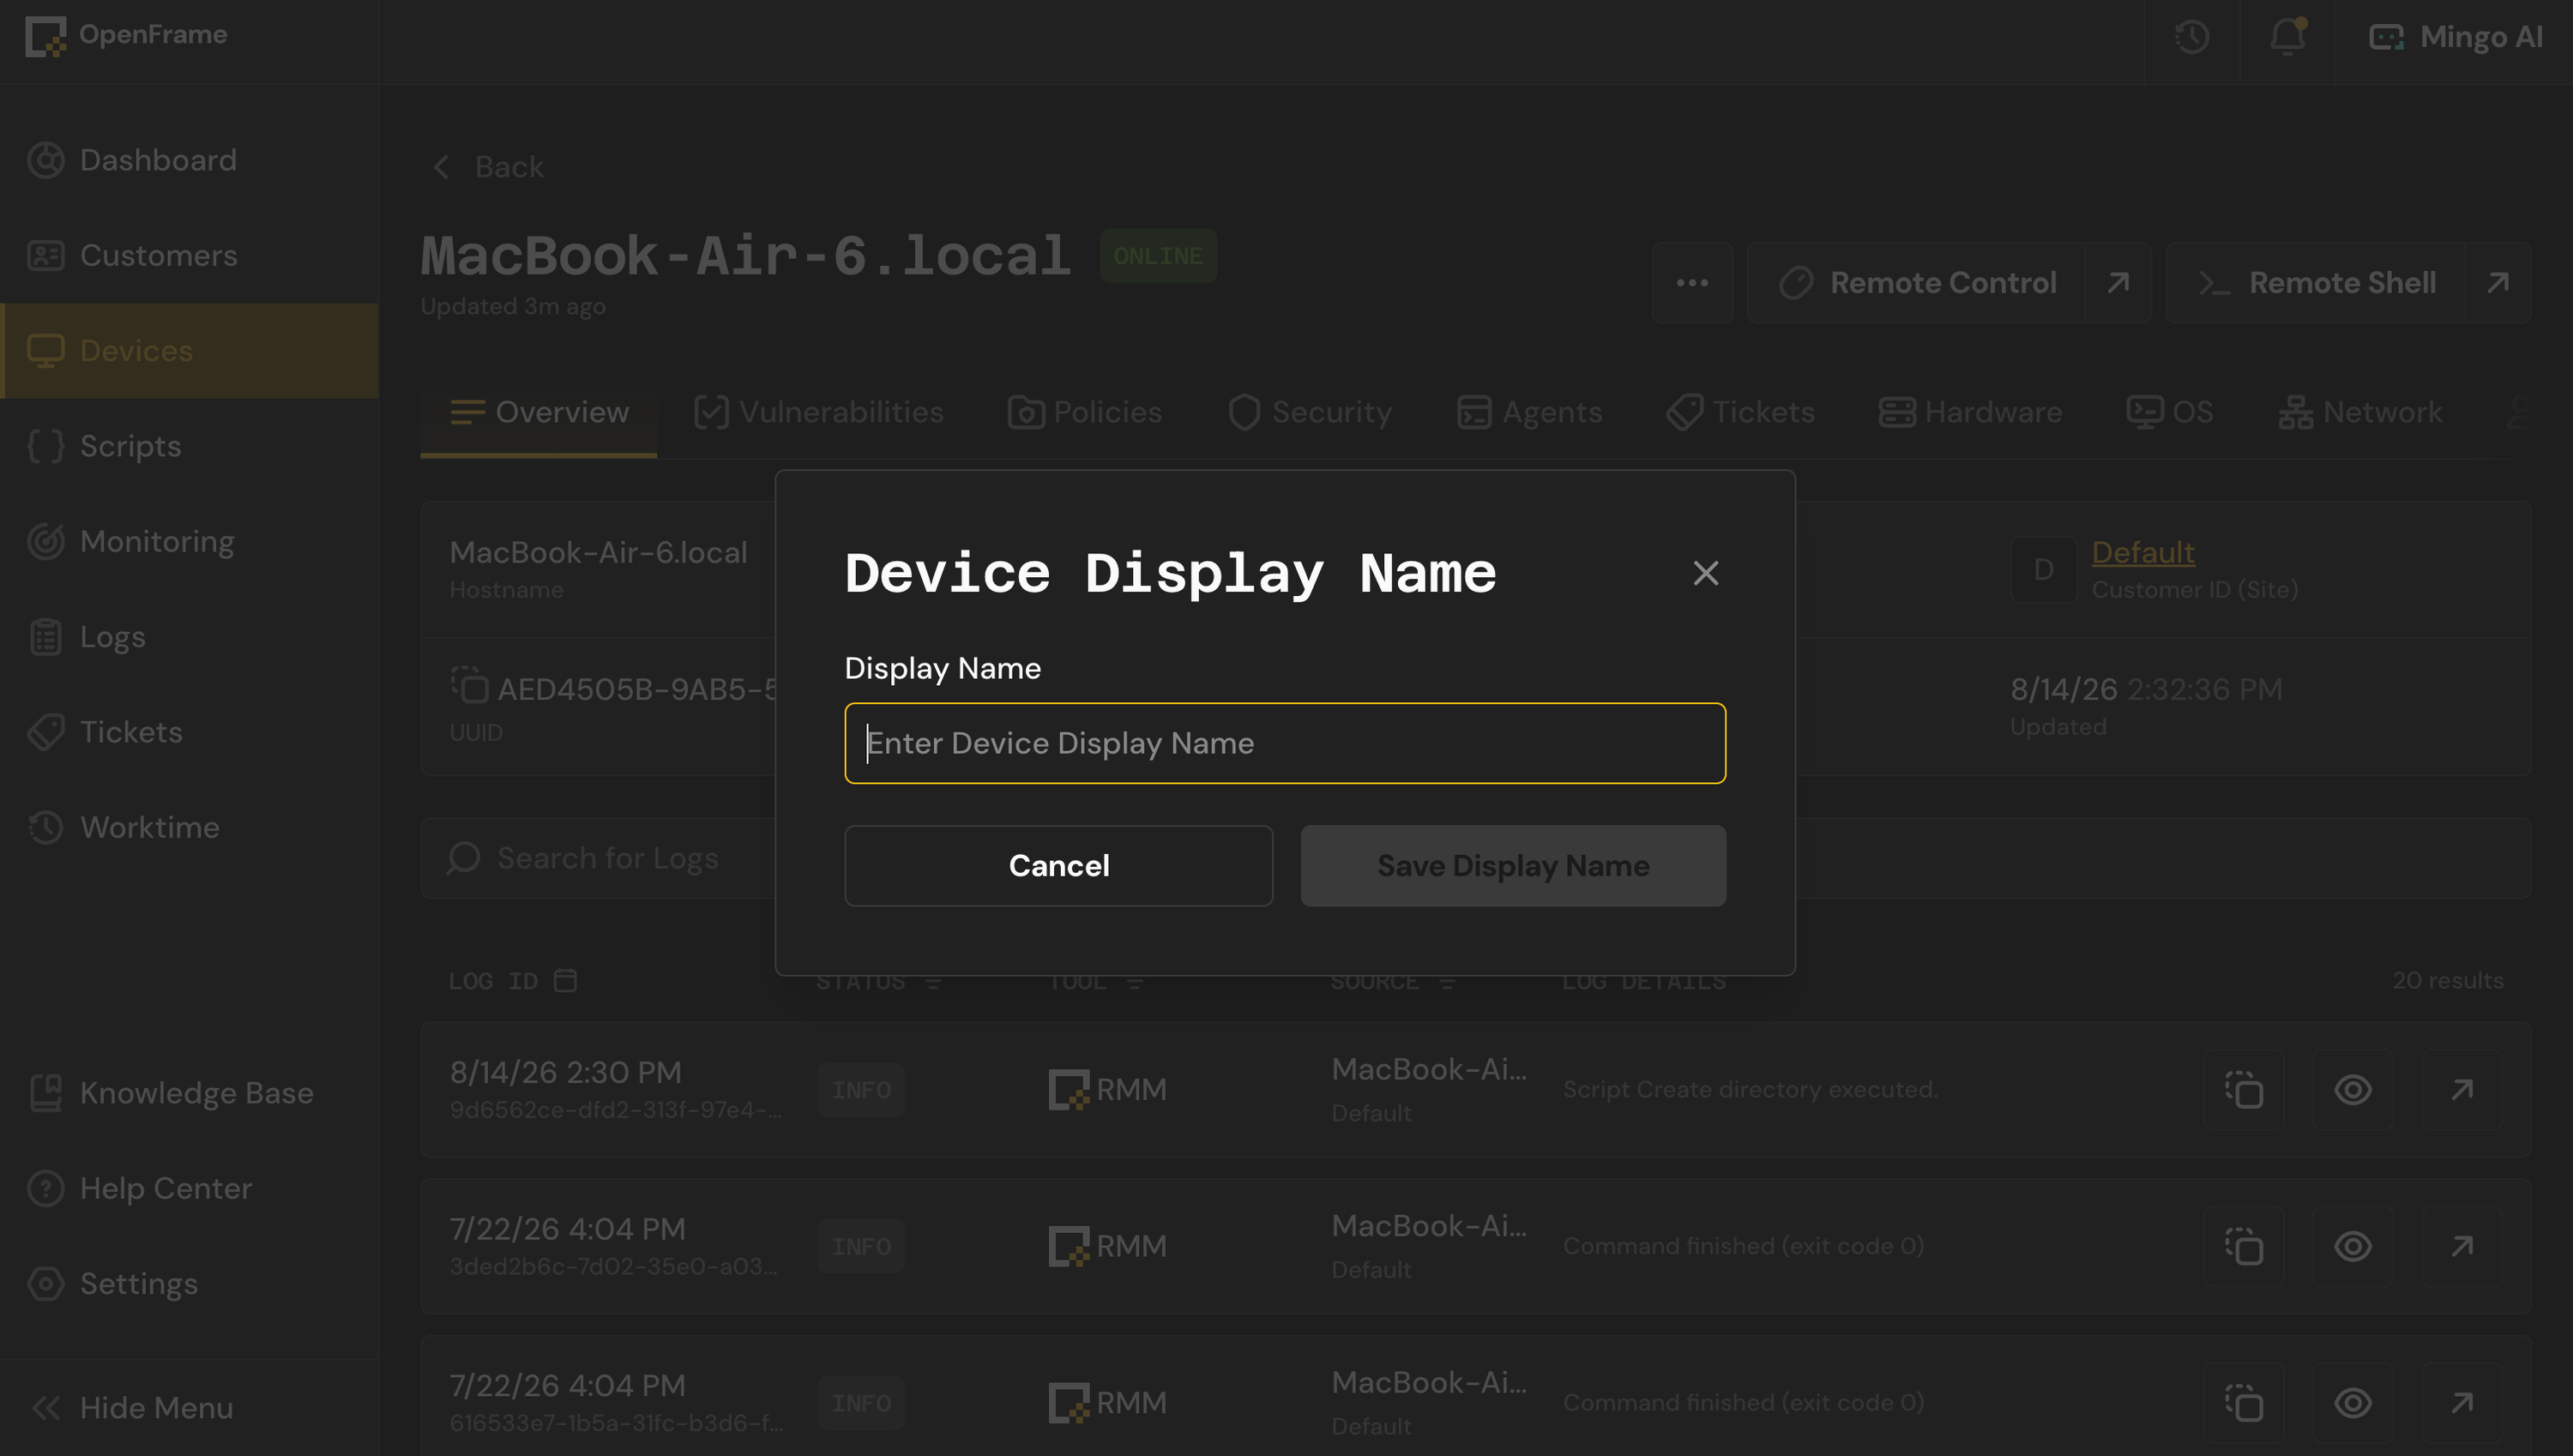Open Knowledge Base from the sidebar

tap(189, 1093)
